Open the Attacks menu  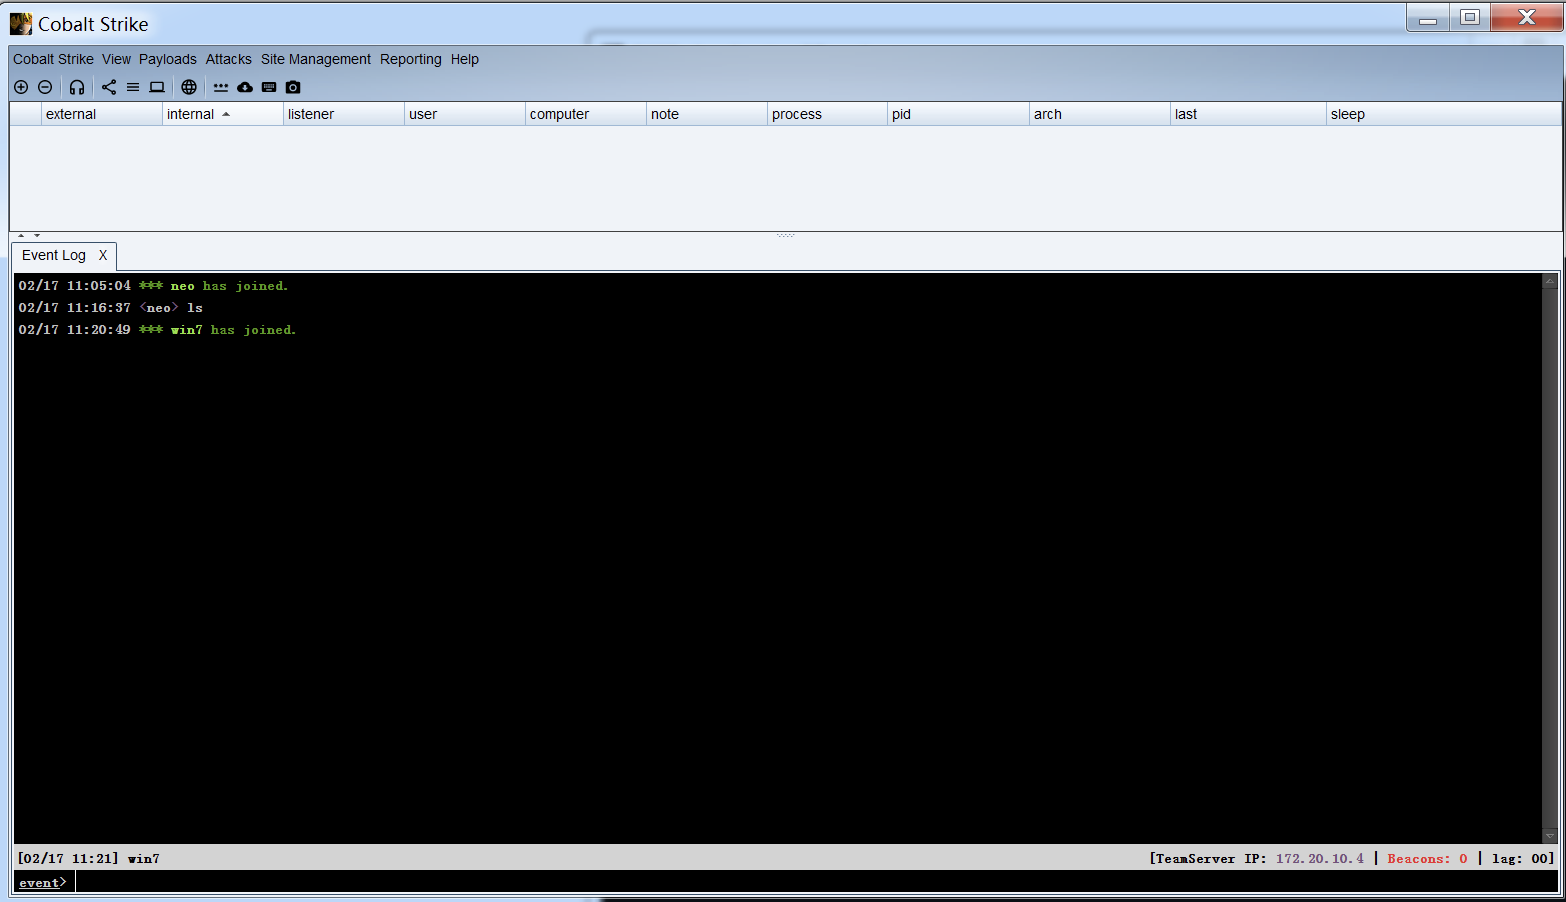point(228,59)
